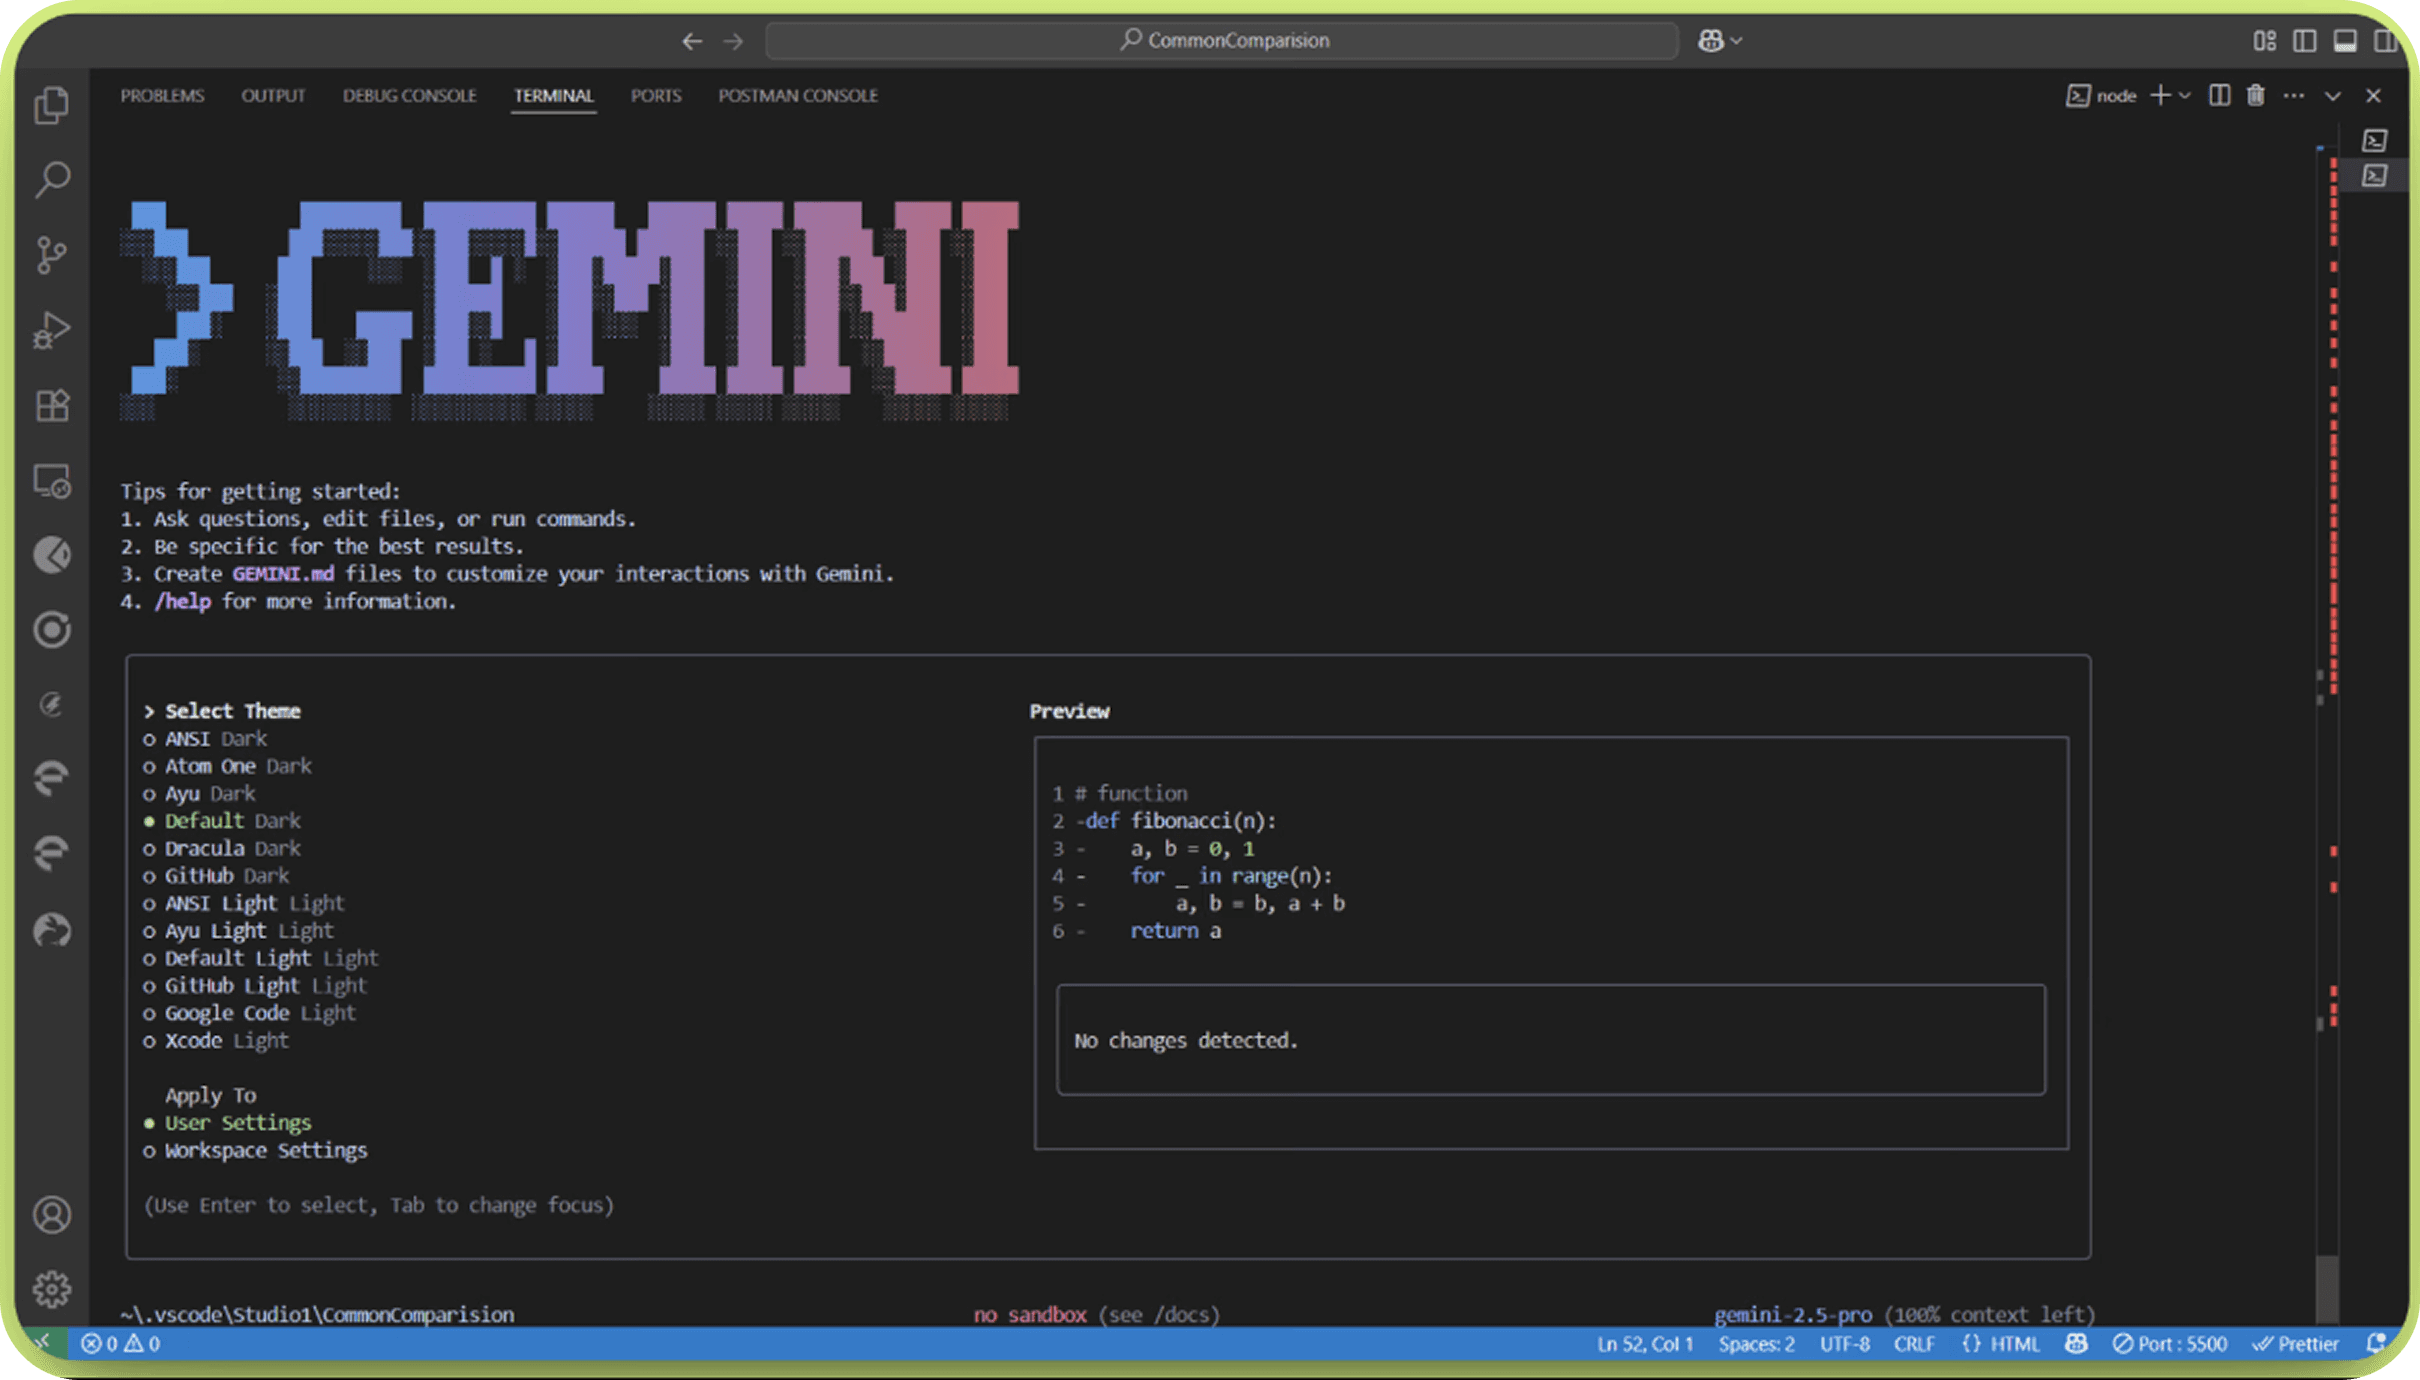Screen dimensions: 2420x1380
Task: Open the new terminal launch profile dropdown
Action: point(2185,96)
